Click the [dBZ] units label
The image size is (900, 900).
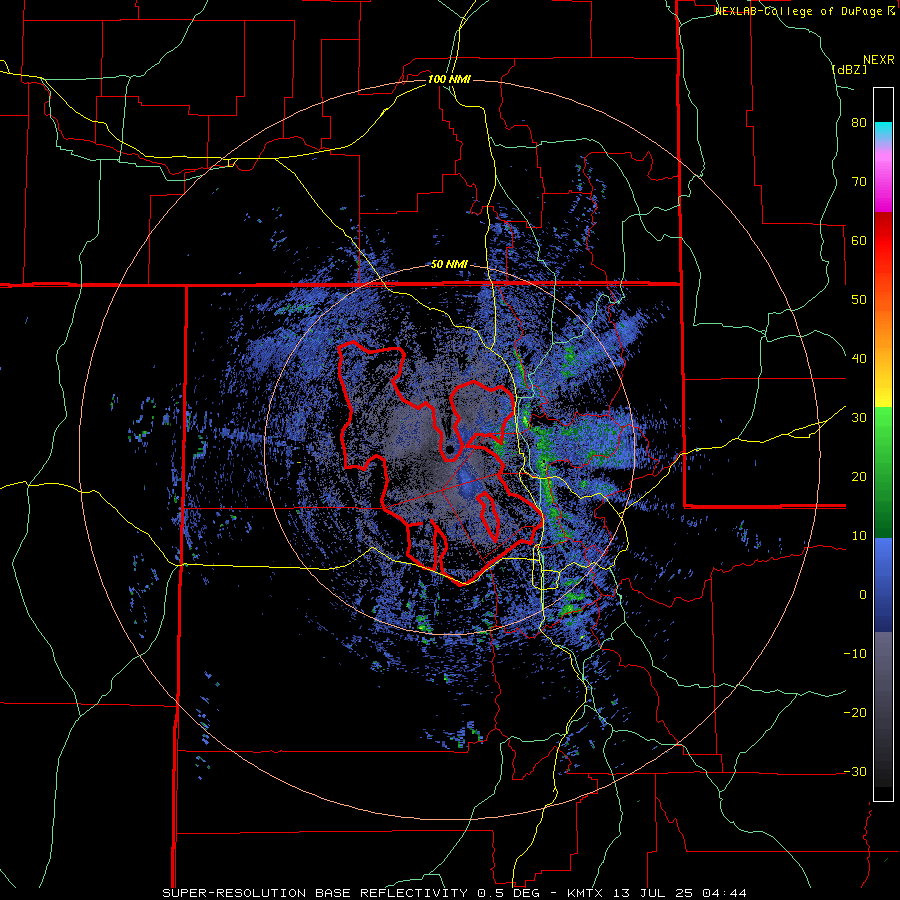coord(849,69)
